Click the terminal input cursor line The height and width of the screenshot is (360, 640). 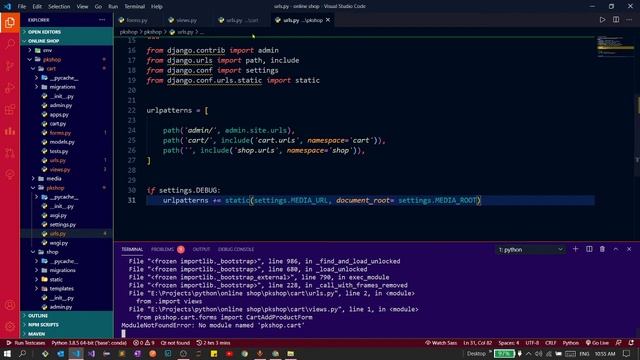click(123, 333)
